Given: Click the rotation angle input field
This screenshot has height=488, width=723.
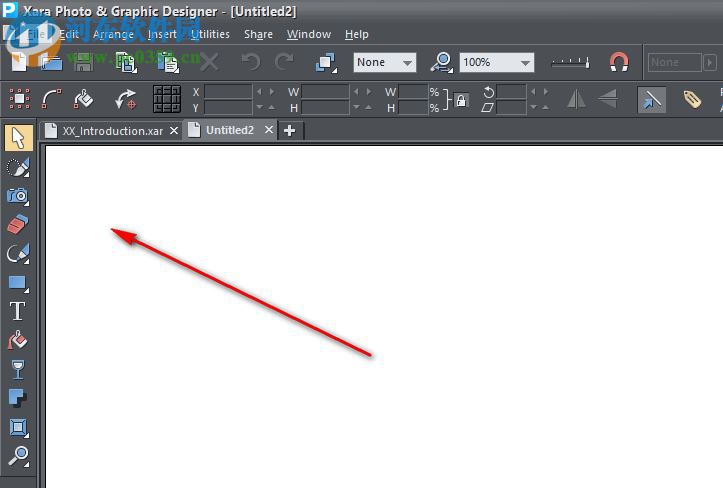Looking at the screenshot, I should 511,92.
